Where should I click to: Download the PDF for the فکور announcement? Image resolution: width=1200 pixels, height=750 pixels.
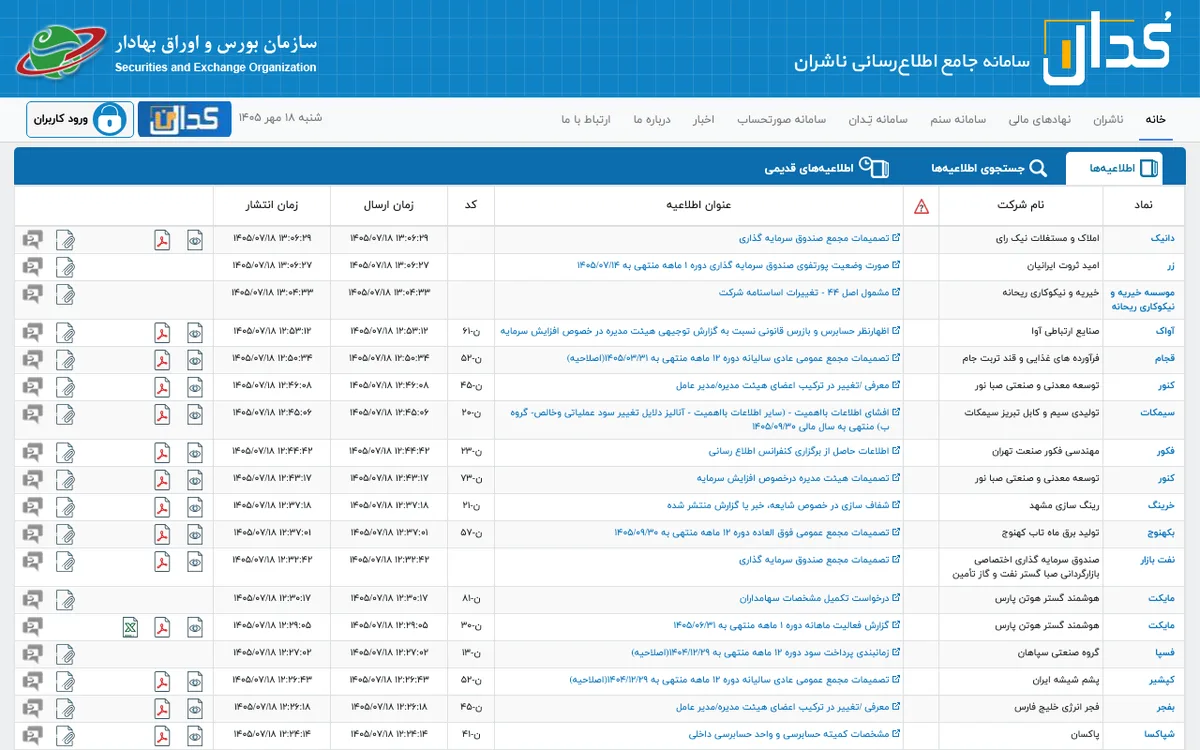(x=162, y=453)
